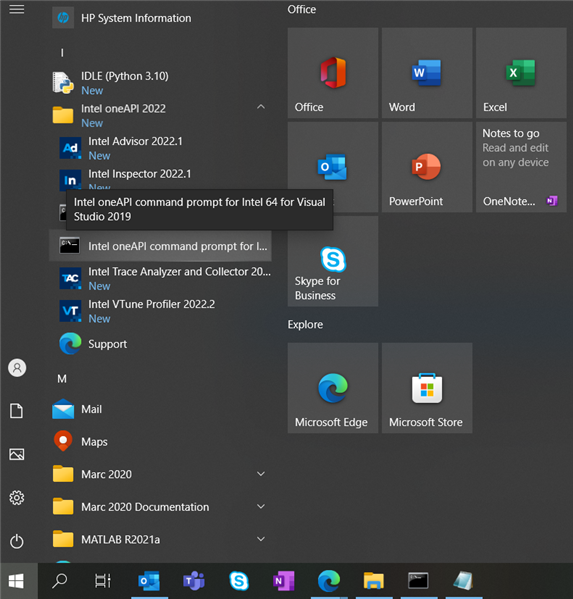This screenshot has width=573, height=599.
Task: Open Outlook from the taskbar
Action: (x=149, y=581)
